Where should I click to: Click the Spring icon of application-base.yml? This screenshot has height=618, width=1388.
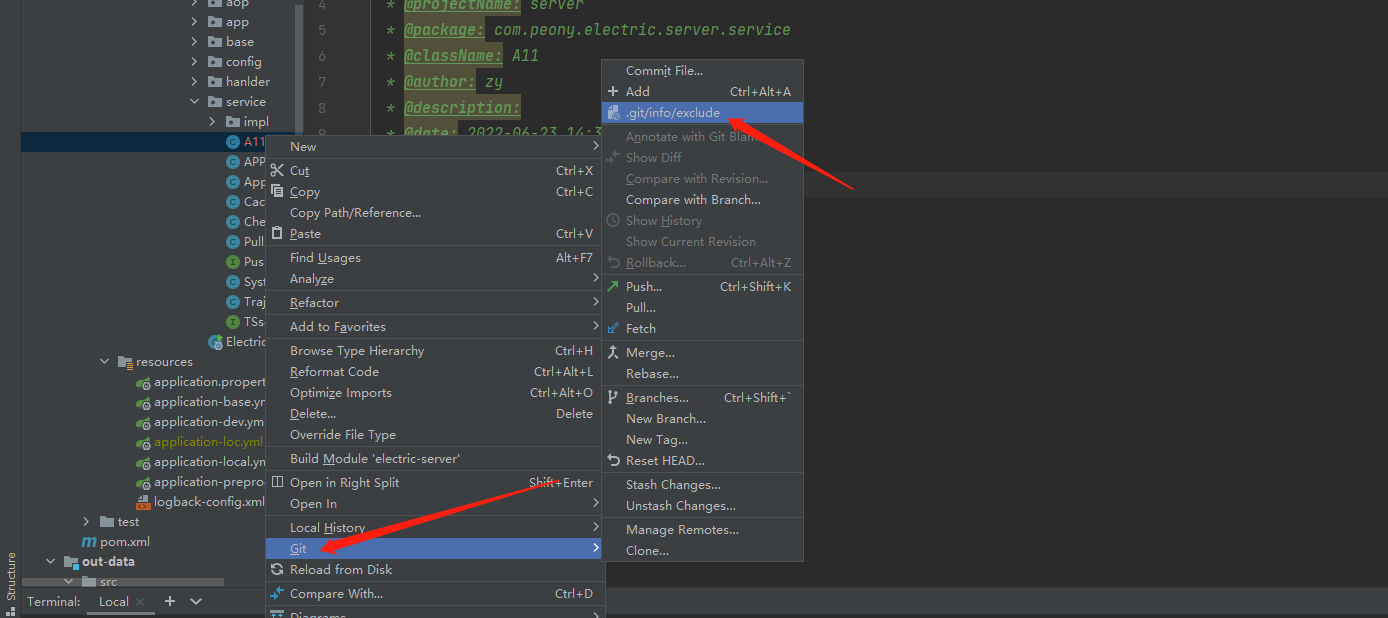pos(143,402)
